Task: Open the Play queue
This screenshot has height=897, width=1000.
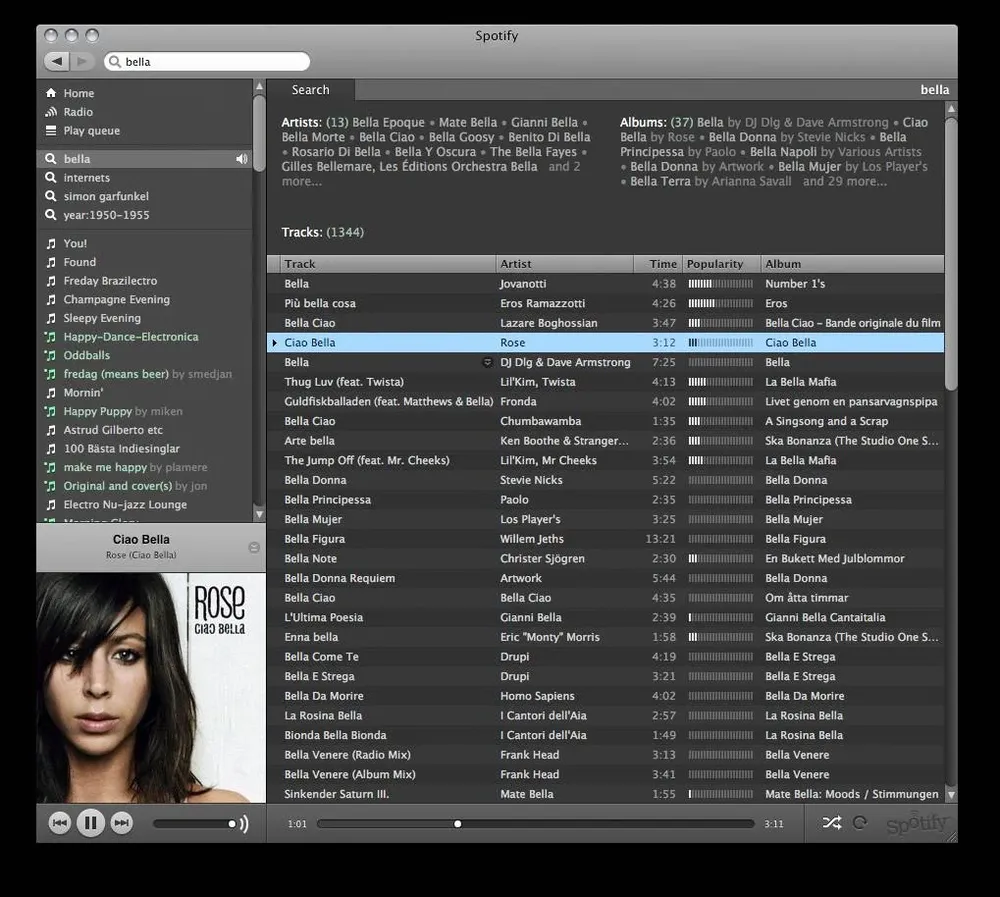Action: click(91, 131)
